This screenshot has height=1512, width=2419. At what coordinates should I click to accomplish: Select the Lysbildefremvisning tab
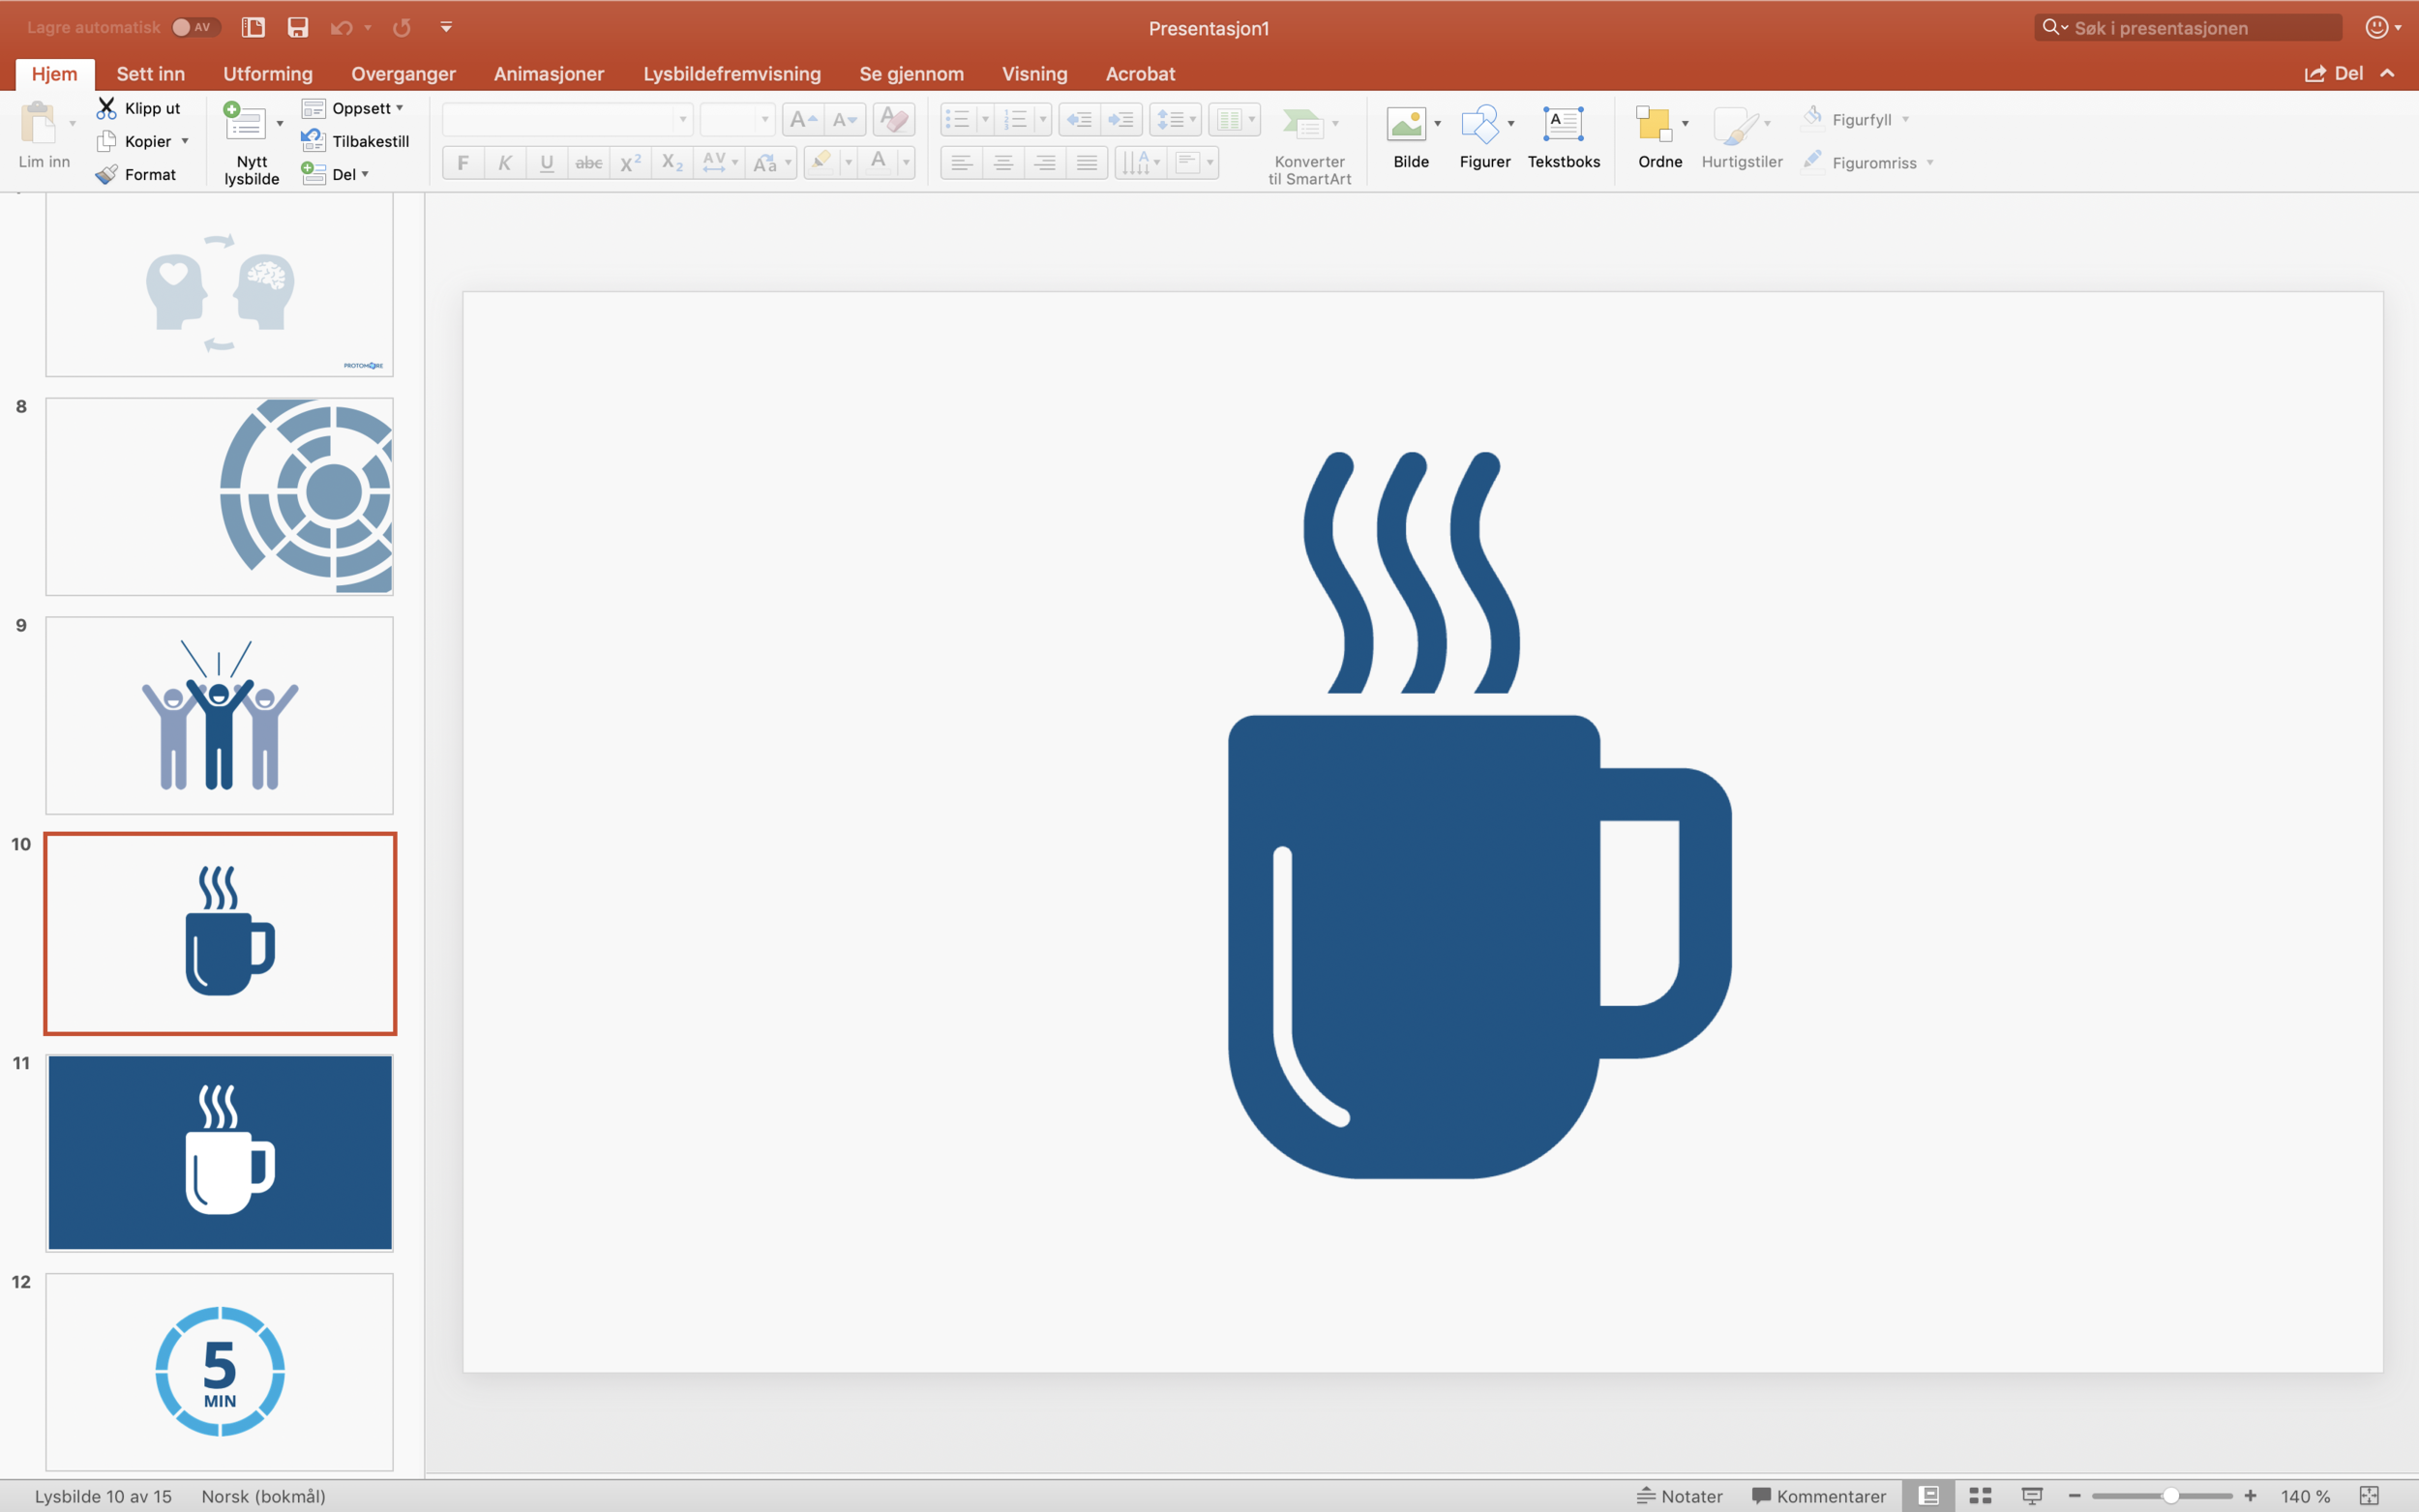coord(732,74)
